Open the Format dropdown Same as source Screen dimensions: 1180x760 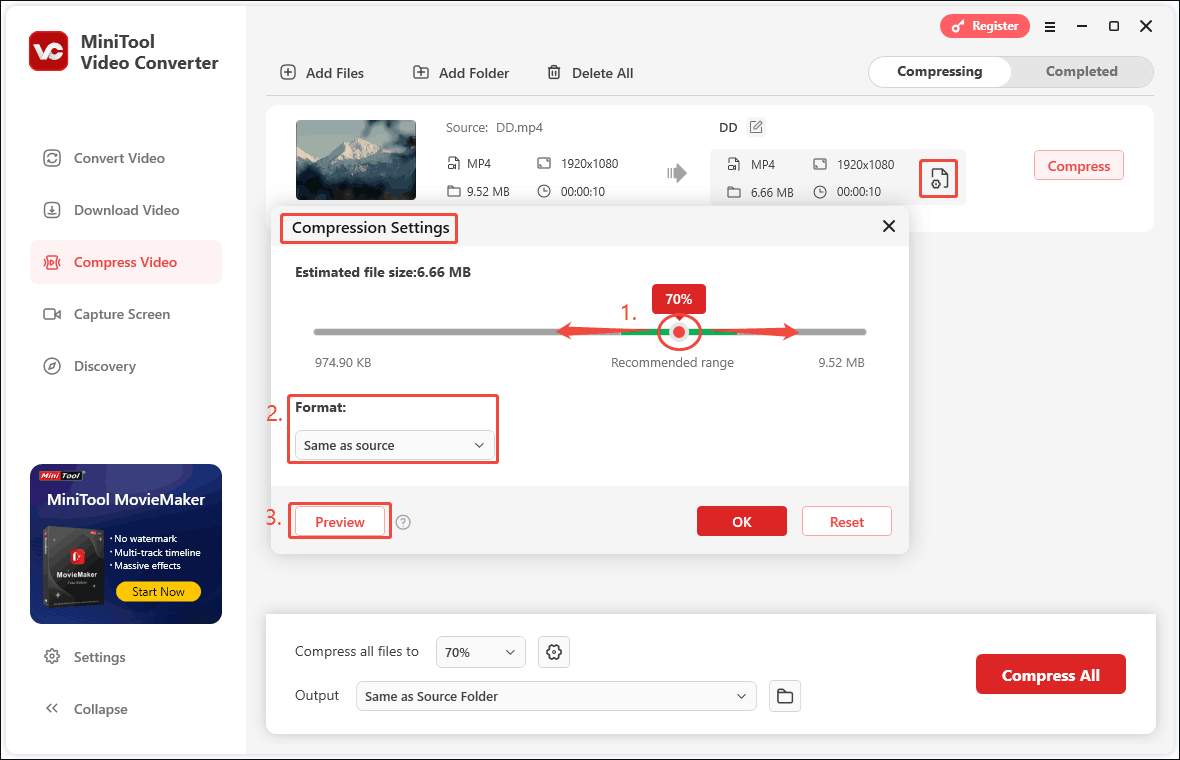[394, 445]
